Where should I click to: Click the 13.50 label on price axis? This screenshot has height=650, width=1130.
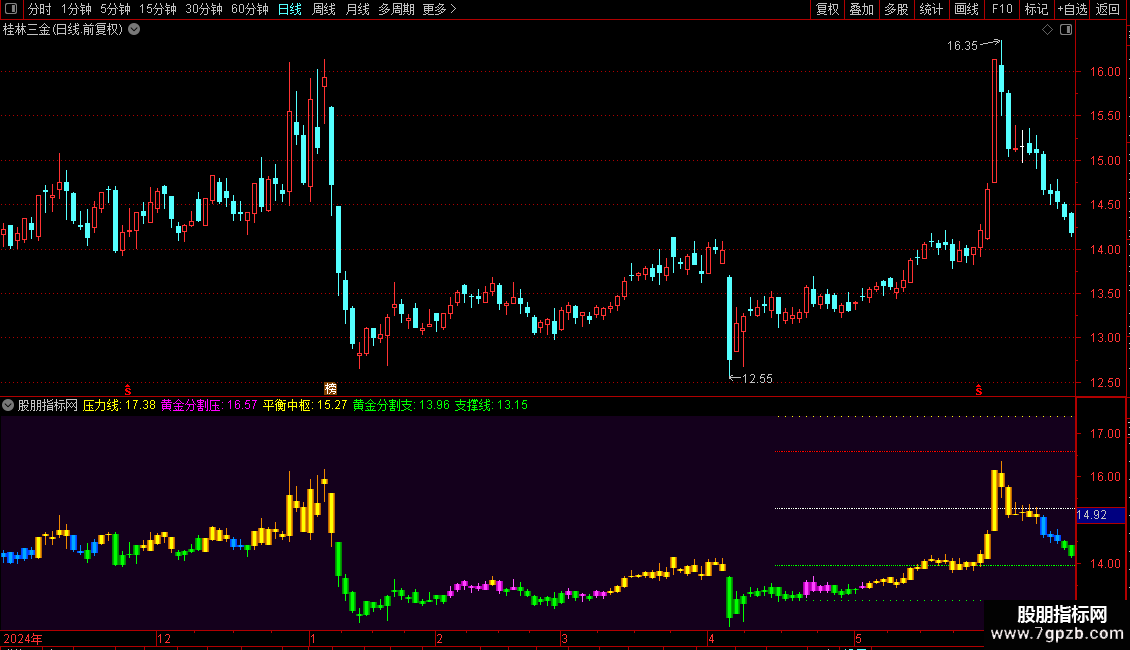coord(1105,294)
